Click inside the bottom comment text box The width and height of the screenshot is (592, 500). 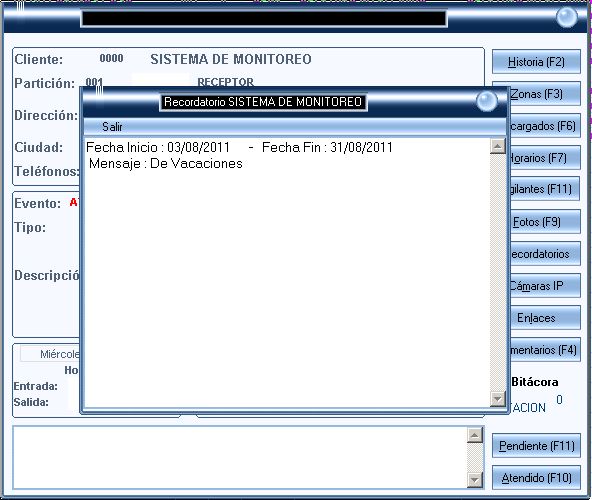tap(240, 457)
